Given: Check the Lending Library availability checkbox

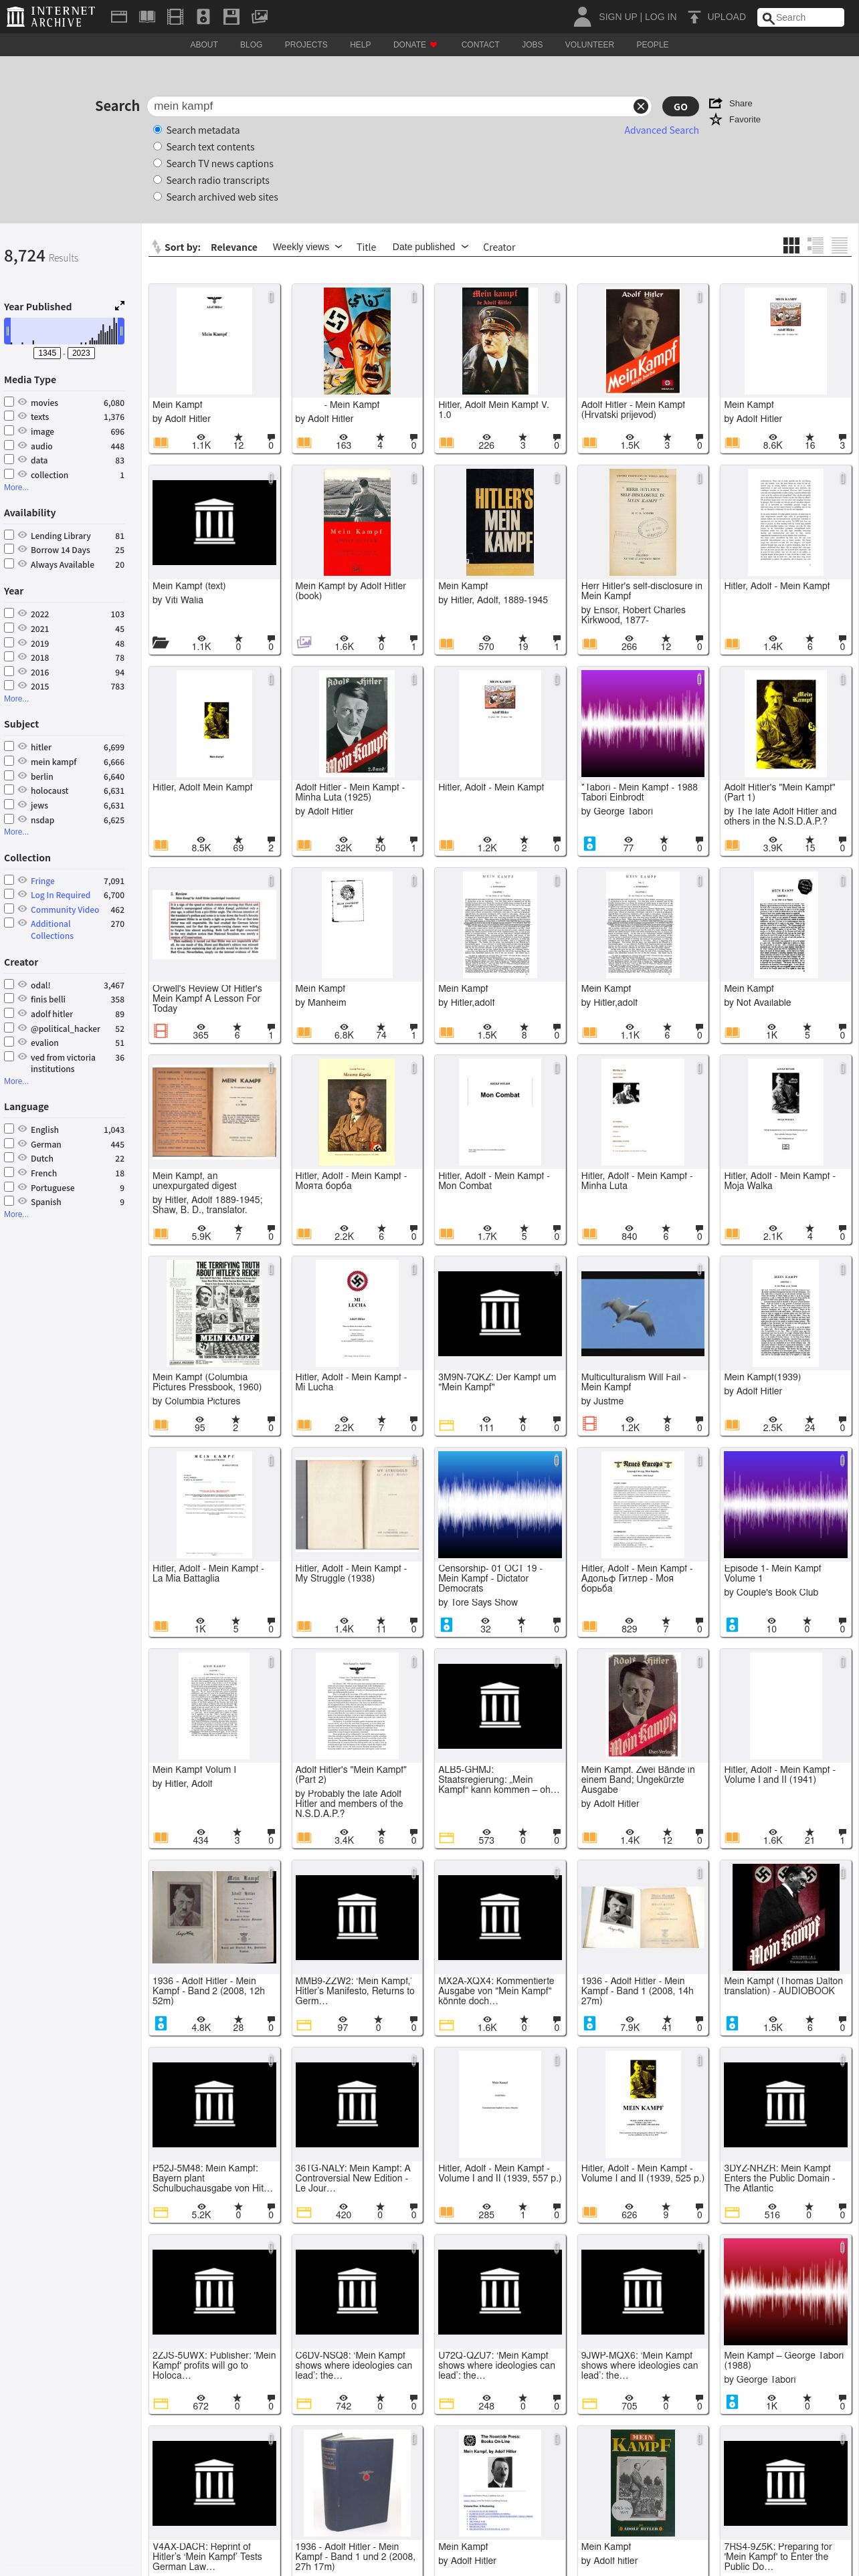Looking at the screenshot, I should 9,535.
